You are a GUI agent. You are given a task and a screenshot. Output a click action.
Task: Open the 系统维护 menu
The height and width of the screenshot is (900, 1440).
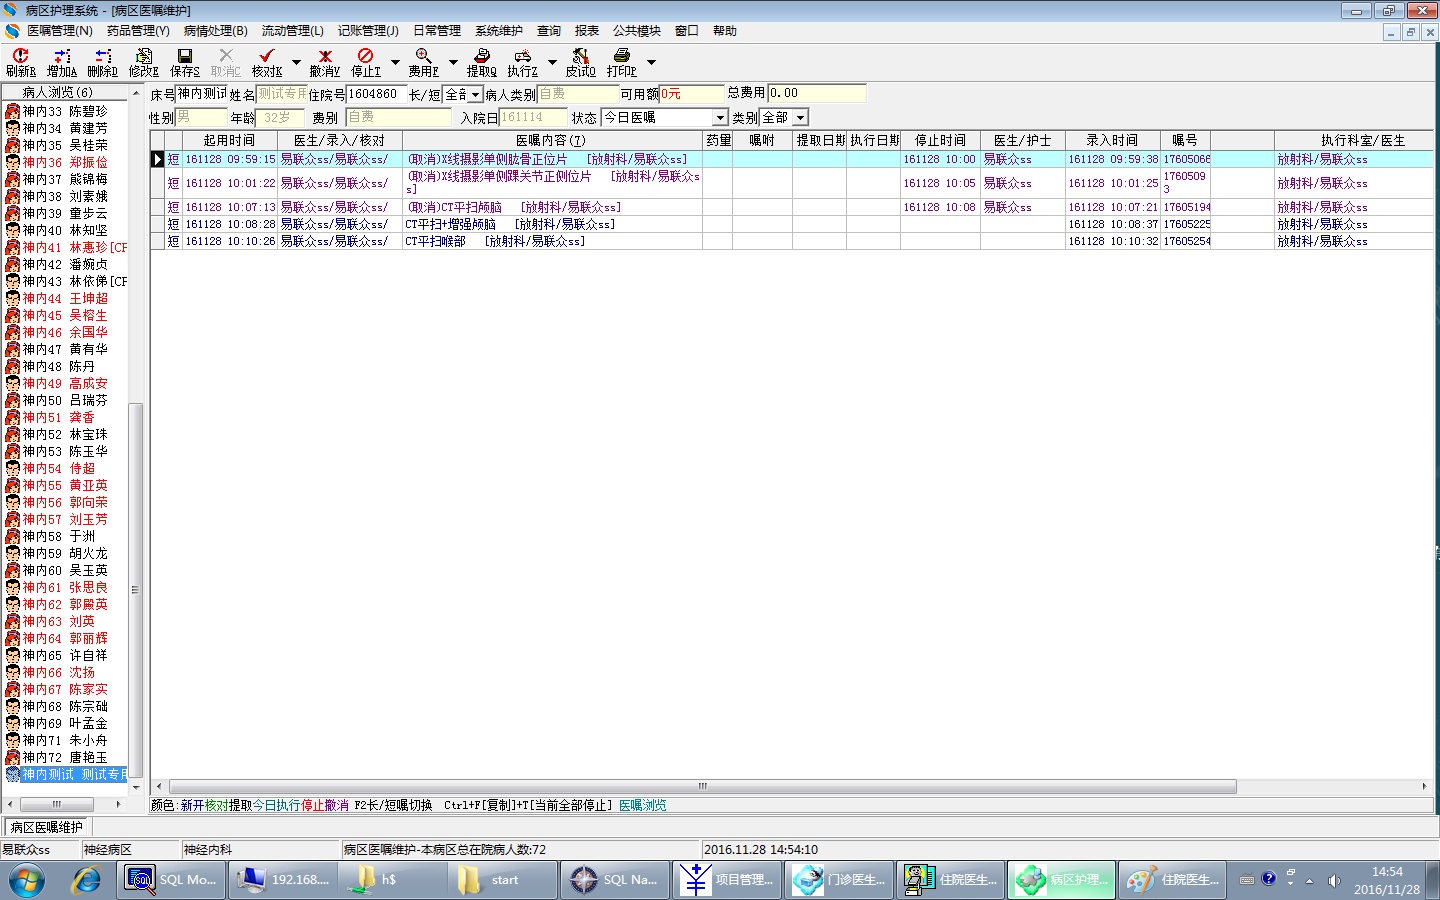(498, 31)
